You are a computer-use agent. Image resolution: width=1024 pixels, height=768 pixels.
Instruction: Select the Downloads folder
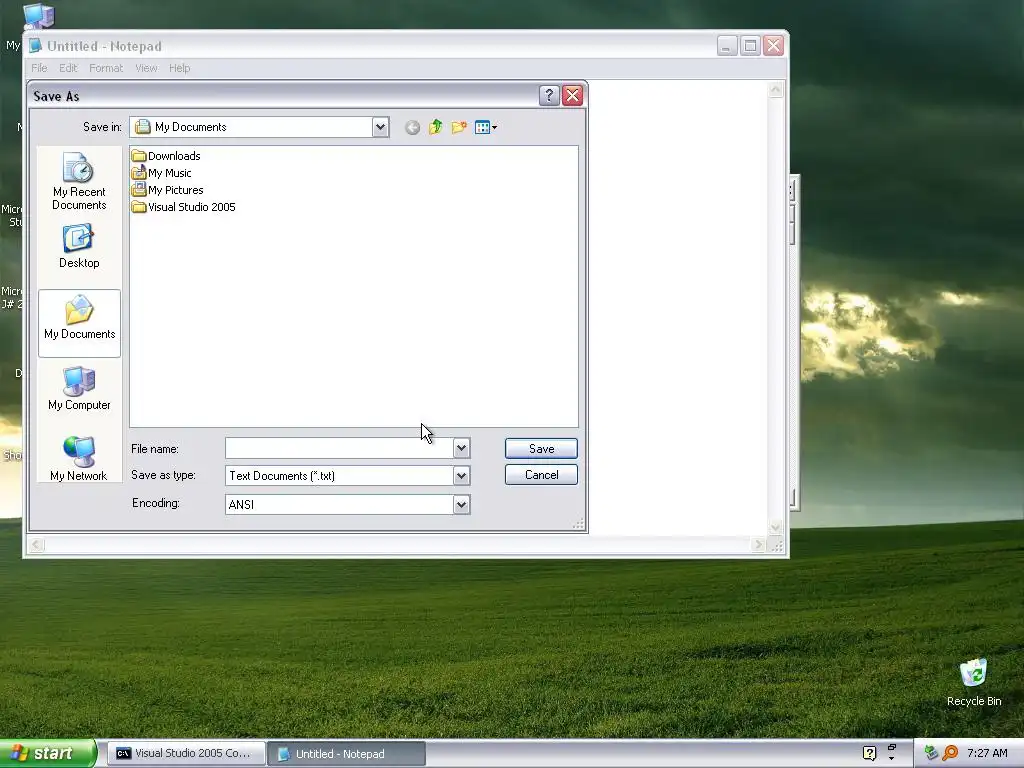166,155
